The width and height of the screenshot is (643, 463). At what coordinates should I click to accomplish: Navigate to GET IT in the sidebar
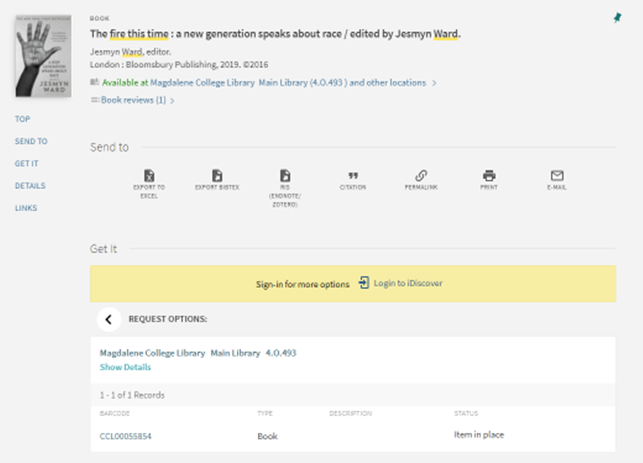pyautogui.click(x=27, y=163)
